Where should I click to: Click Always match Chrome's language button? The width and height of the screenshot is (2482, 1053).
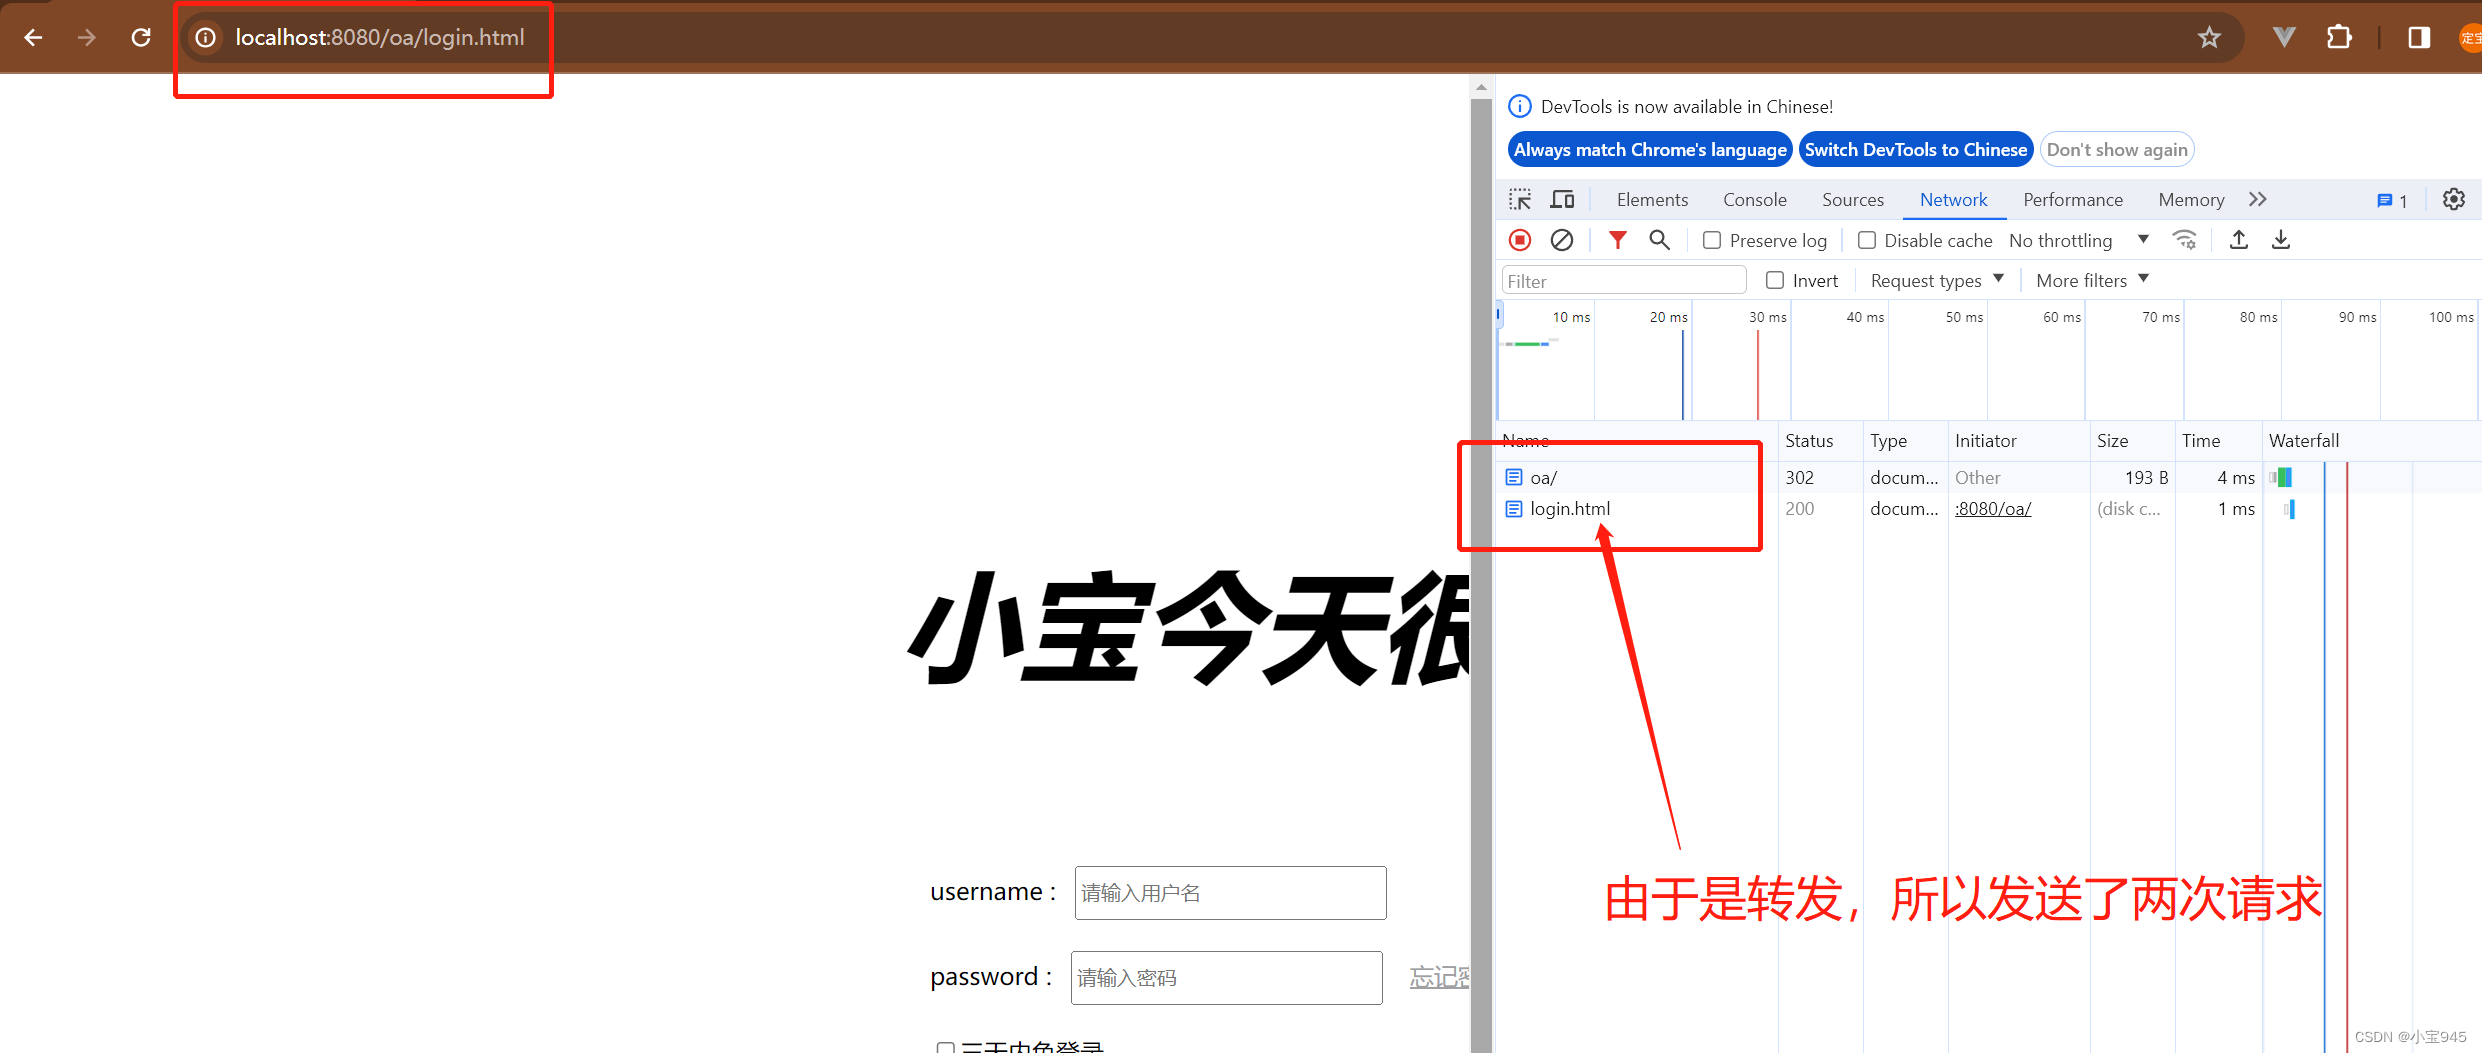[x=1650, y=150]
